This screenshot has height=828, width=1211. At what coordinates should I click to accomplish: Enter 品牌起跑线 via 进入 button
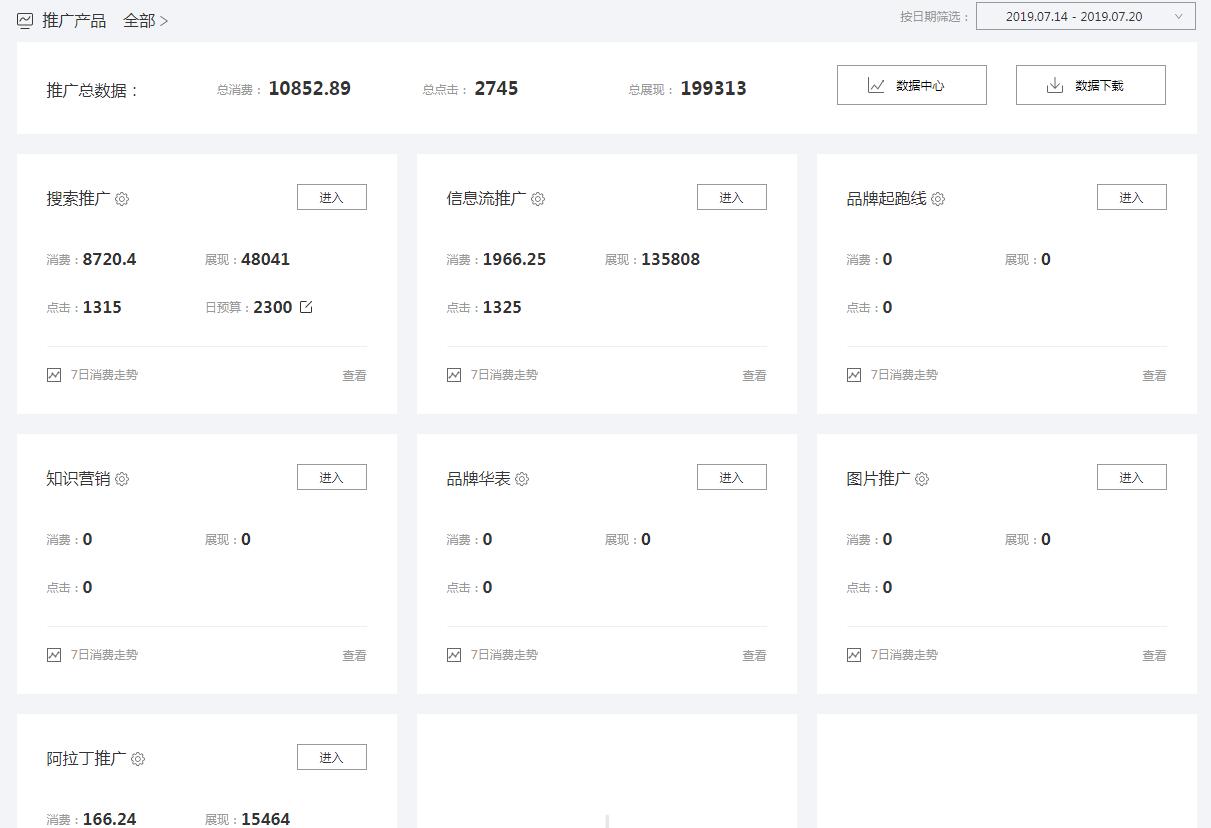coord(1132,197)
